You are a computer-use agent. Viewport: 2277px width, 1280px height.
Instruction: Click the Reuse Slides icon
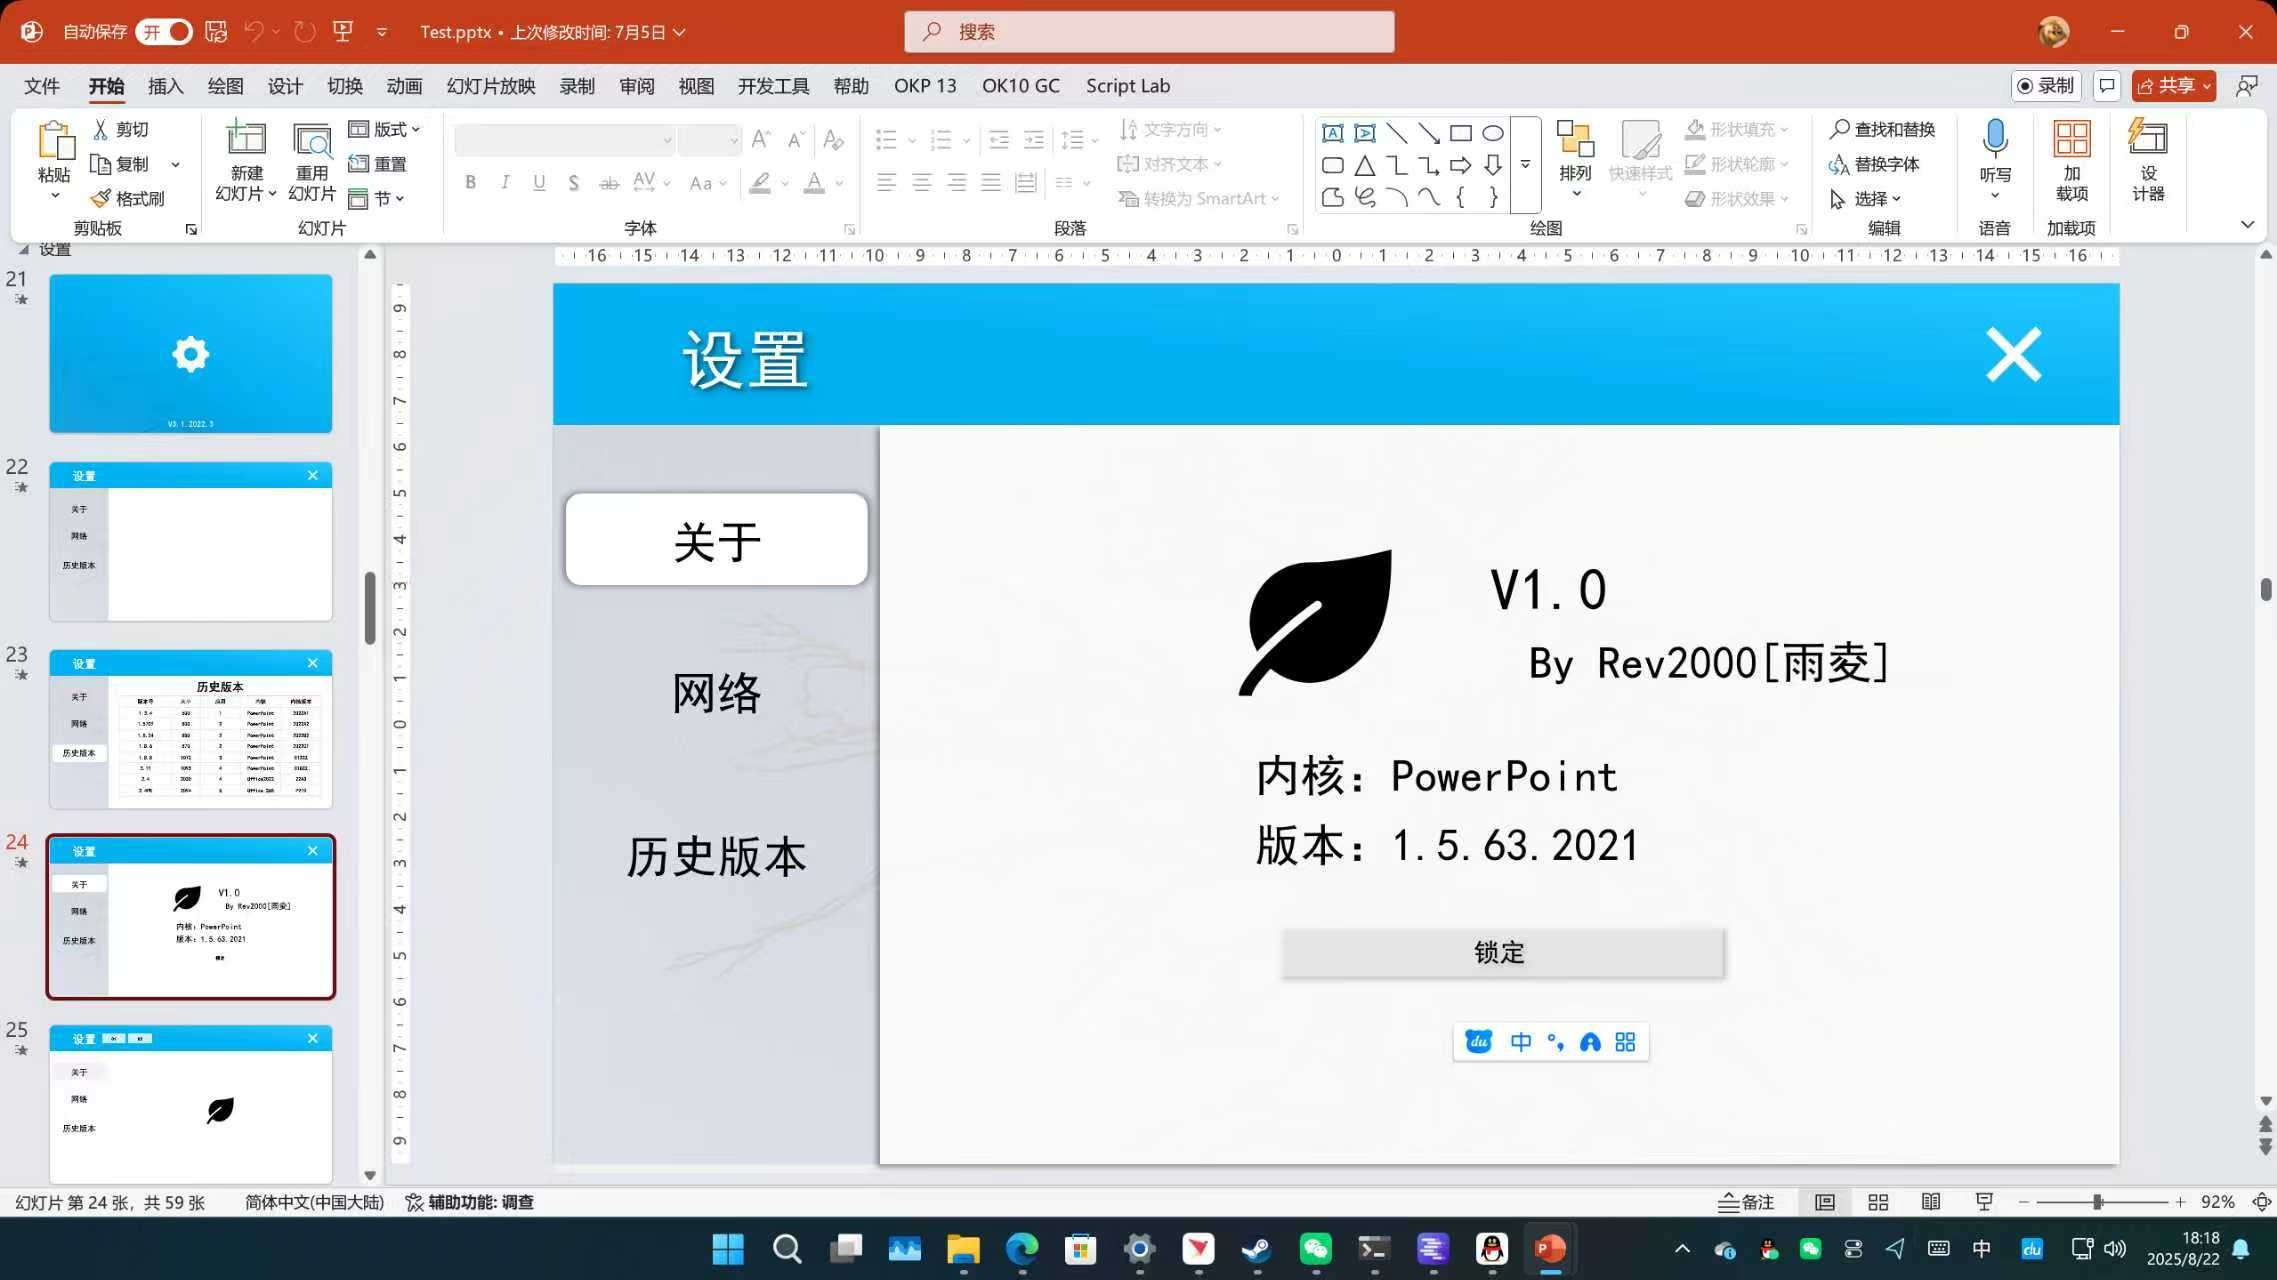coord(312,141)
